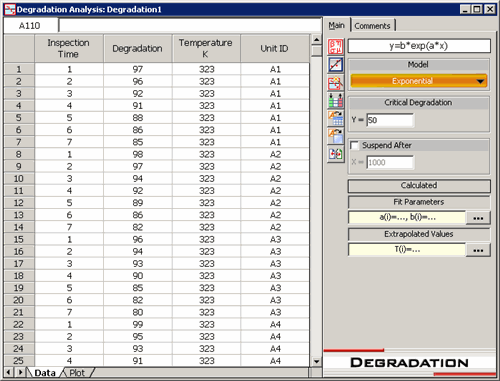The height and width of the screenshot is (381, 500).
Task: Click the a(i)=..., b(i)=... result field
Action: (x=407, y=218)
